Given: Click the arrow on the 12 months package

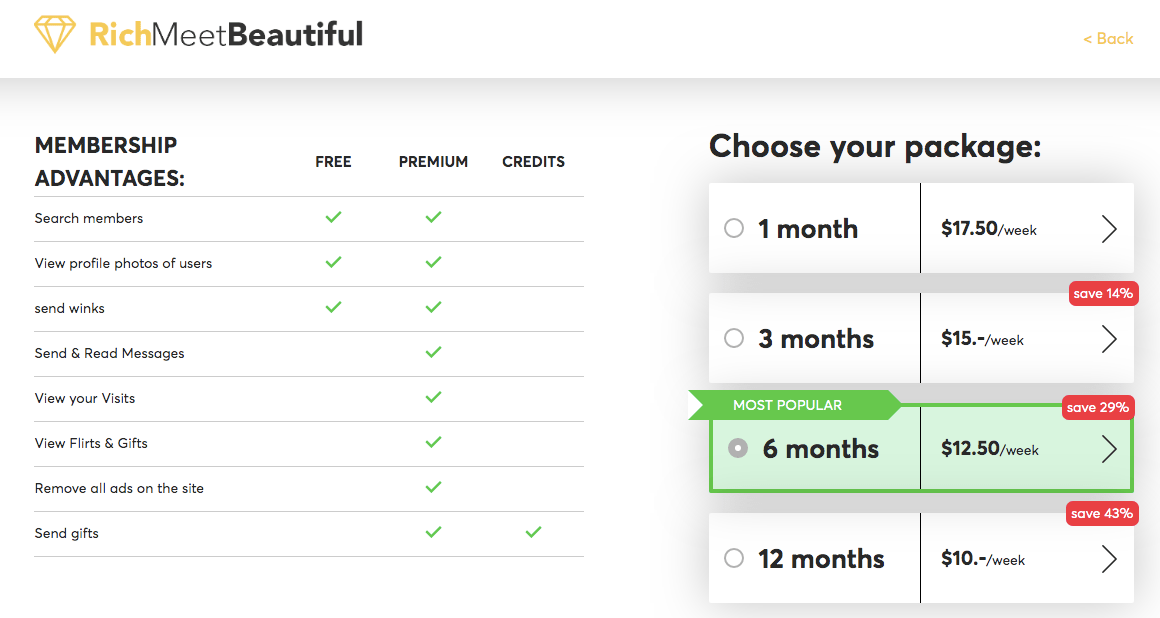Looking at the screenshot, I should pos(1109,558).
